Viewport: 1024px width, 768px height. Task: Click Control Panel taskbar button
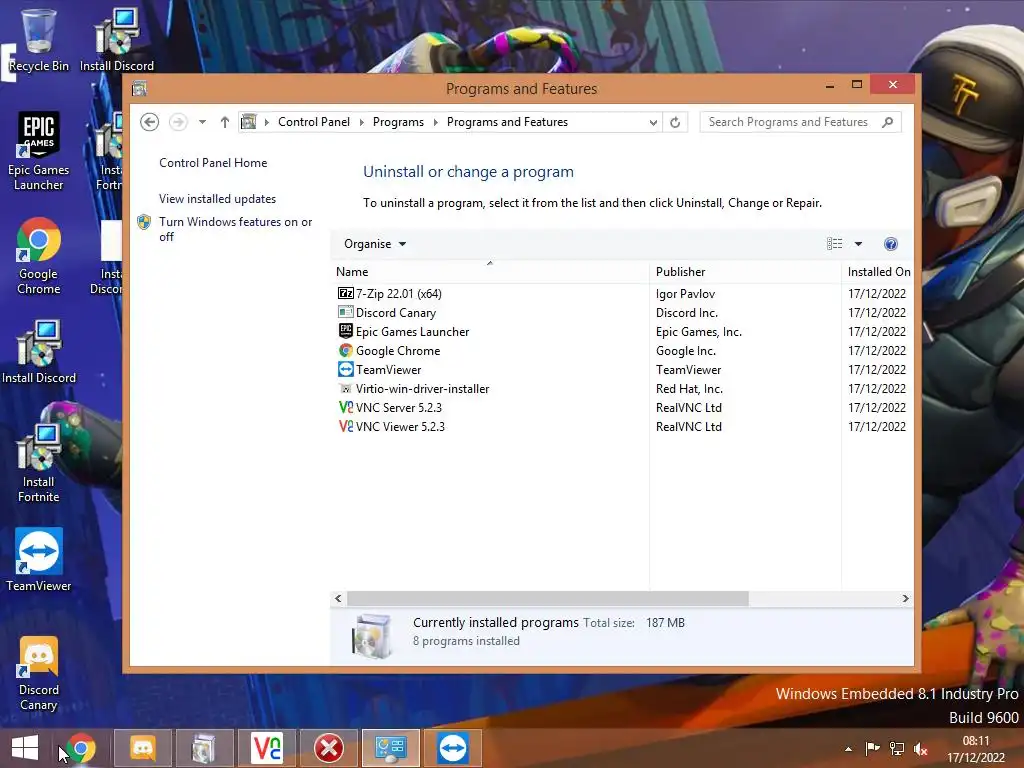pos(391,748)
